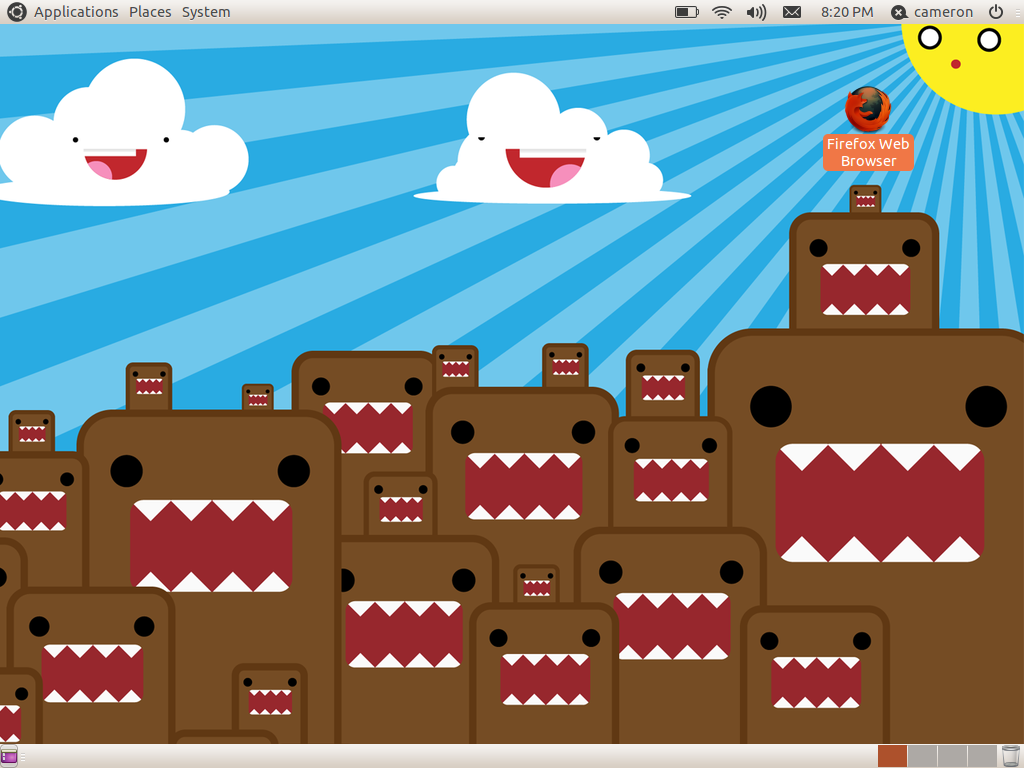Image resolution: width=1024 pixels, height=768 pixels.
Task: Switch to the fourth workspace square
Action: 982,755
